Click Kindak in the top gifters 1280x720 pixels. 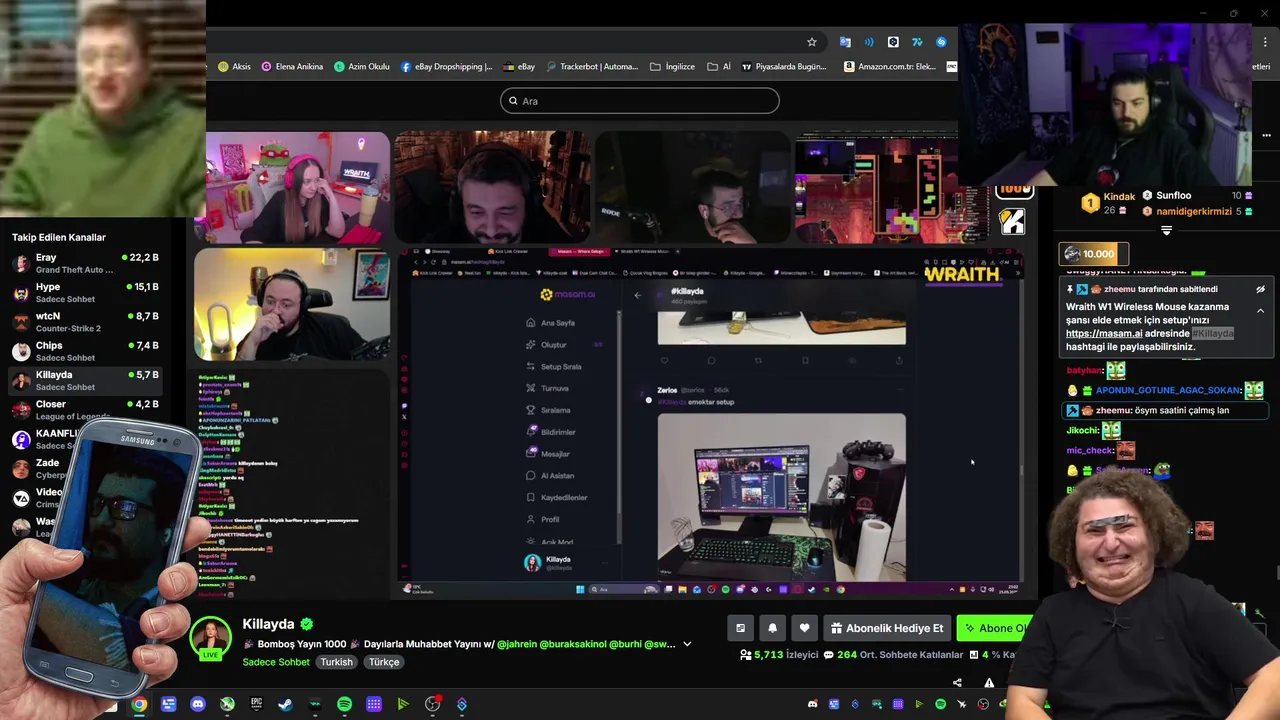click(x=1119, y=197)
